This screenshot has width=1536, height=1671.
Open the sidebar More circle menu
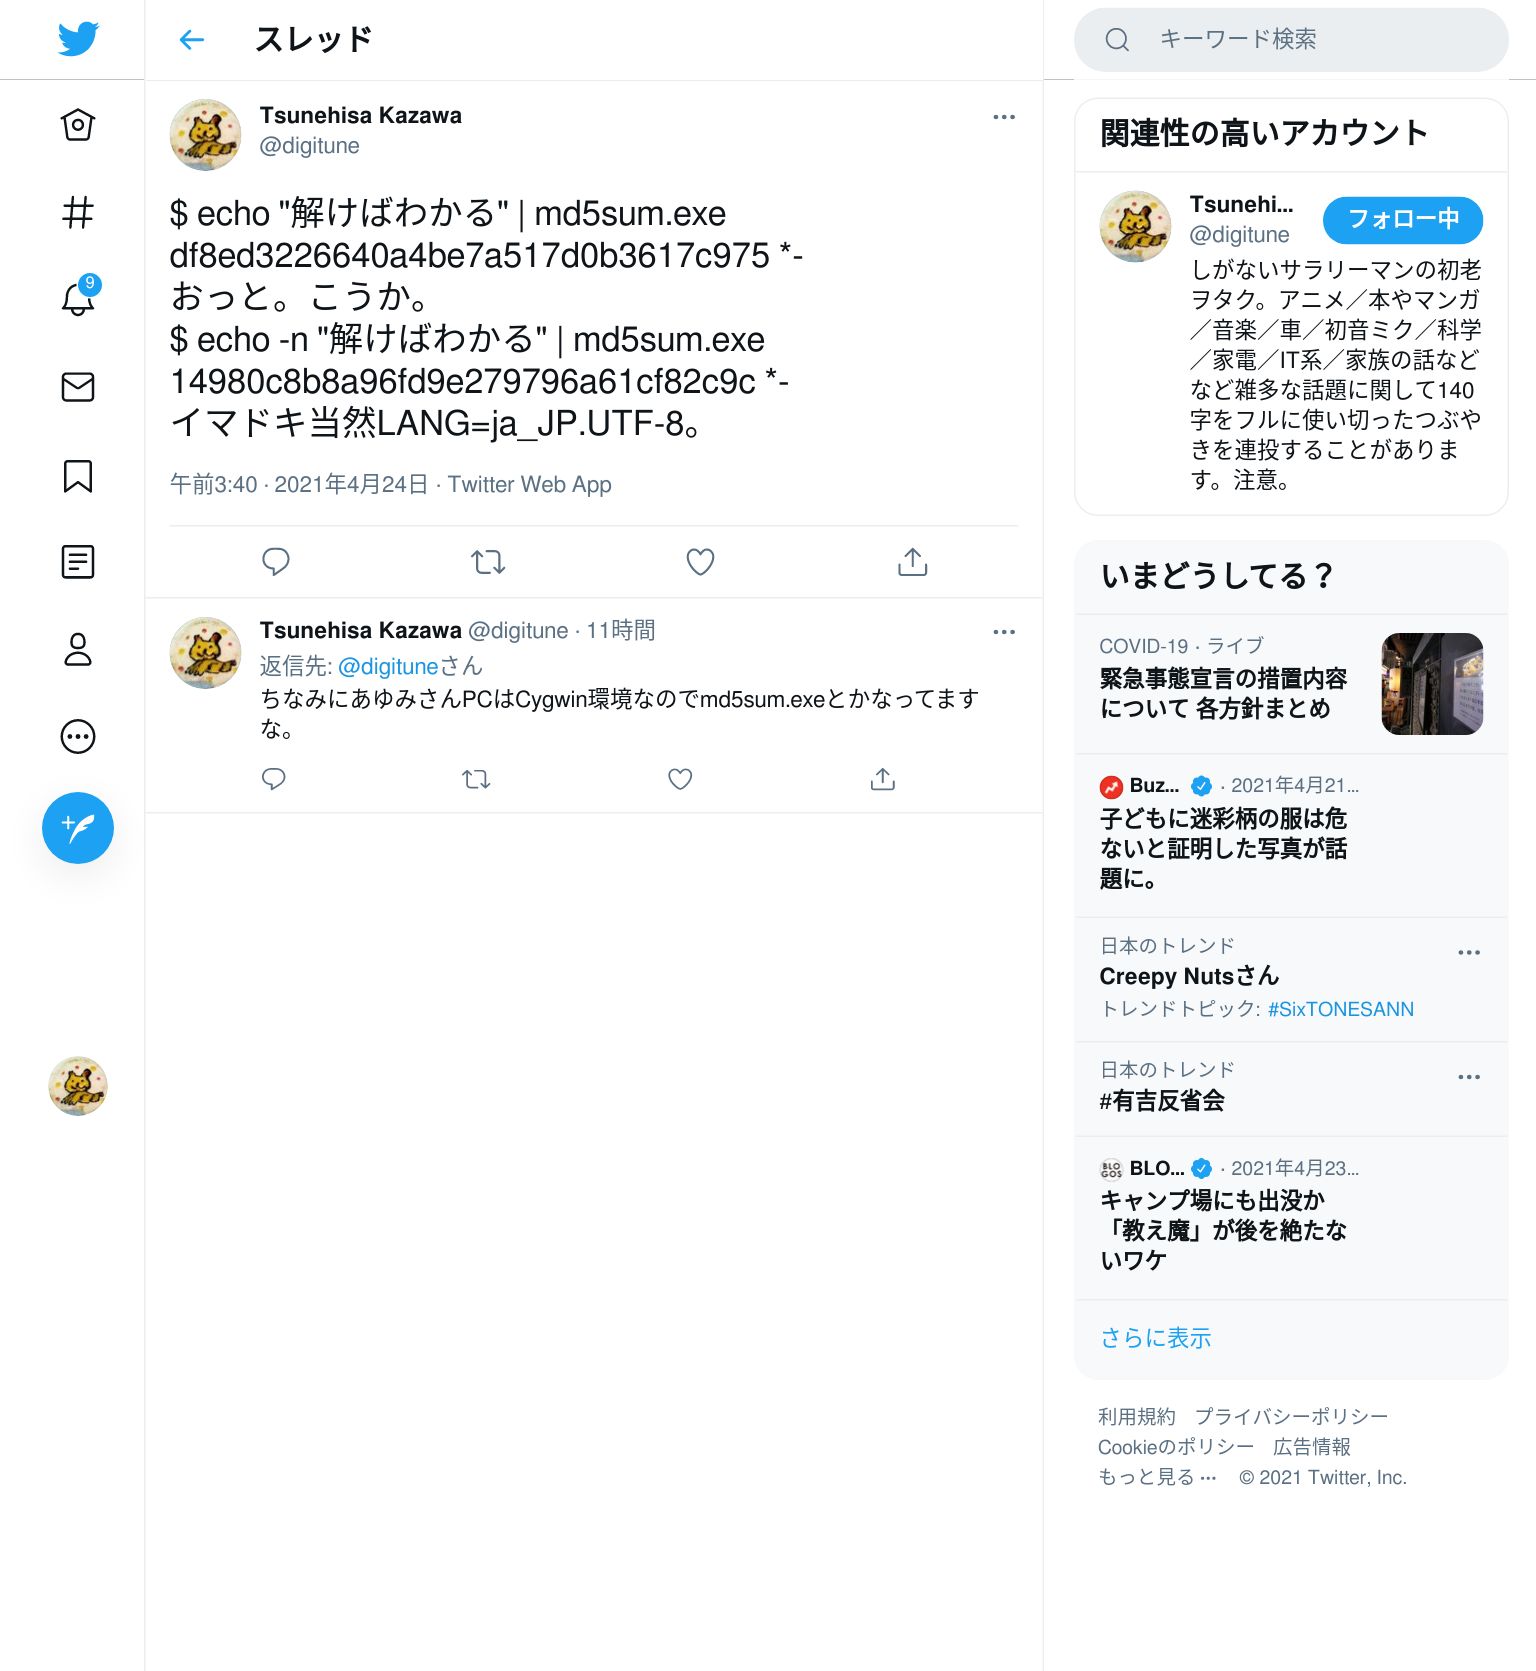[x=78, y=737]
